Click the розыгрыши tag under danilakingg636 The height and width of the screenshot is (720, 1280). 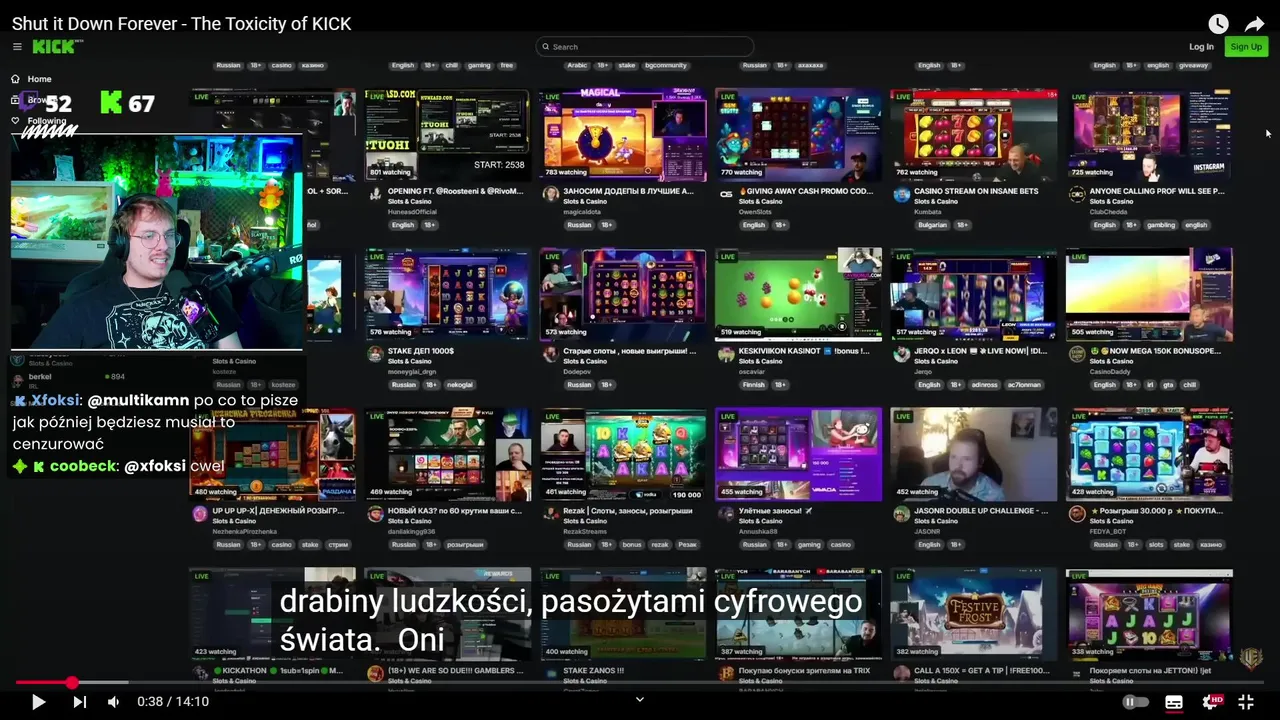466,545
